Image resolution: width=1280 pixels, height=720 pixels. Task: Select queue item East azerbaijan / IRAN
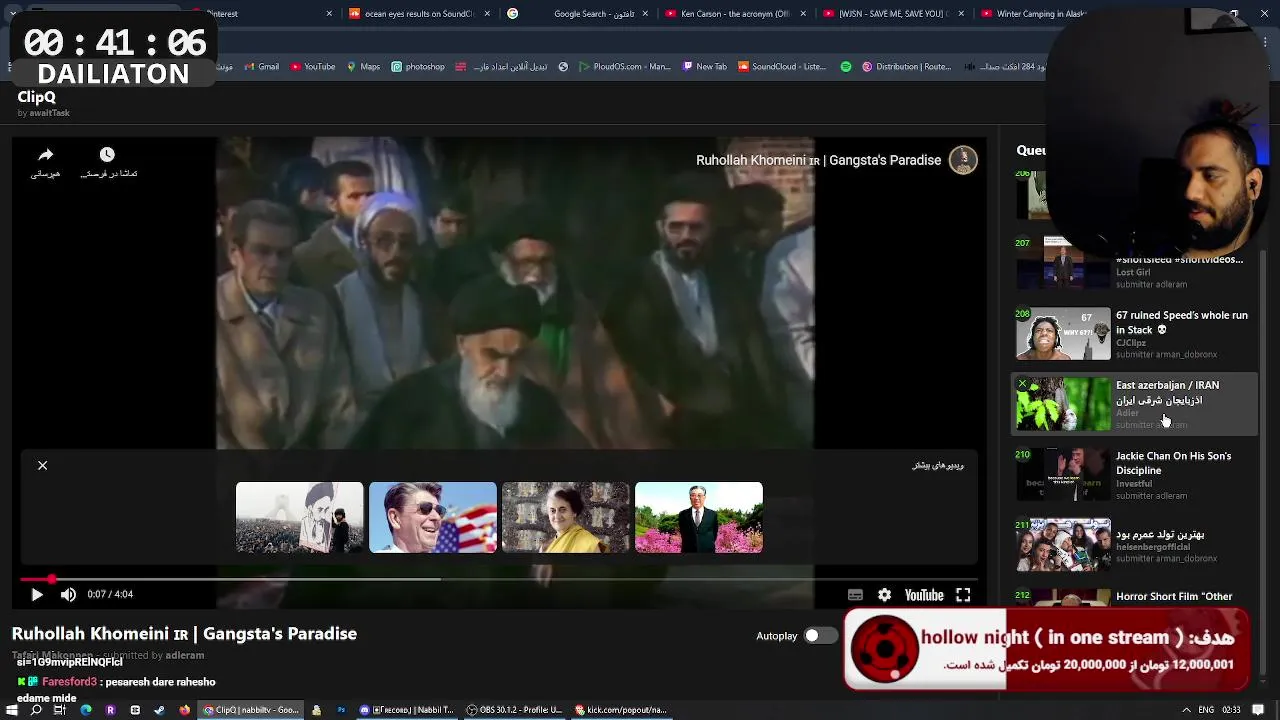(x=1134, y=405)
